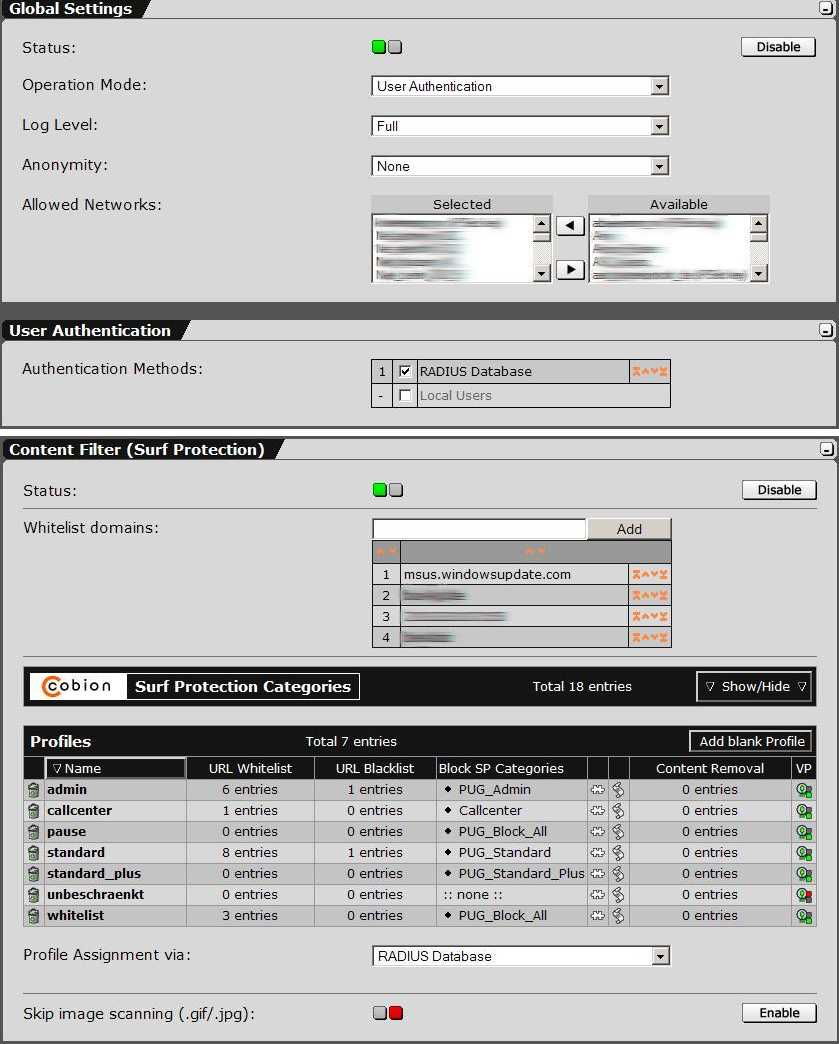The width and height of the screenshot is (839, 1044).
Task: Click the puzzle-piece icon in the callcenter row
Action: point(598,811)
